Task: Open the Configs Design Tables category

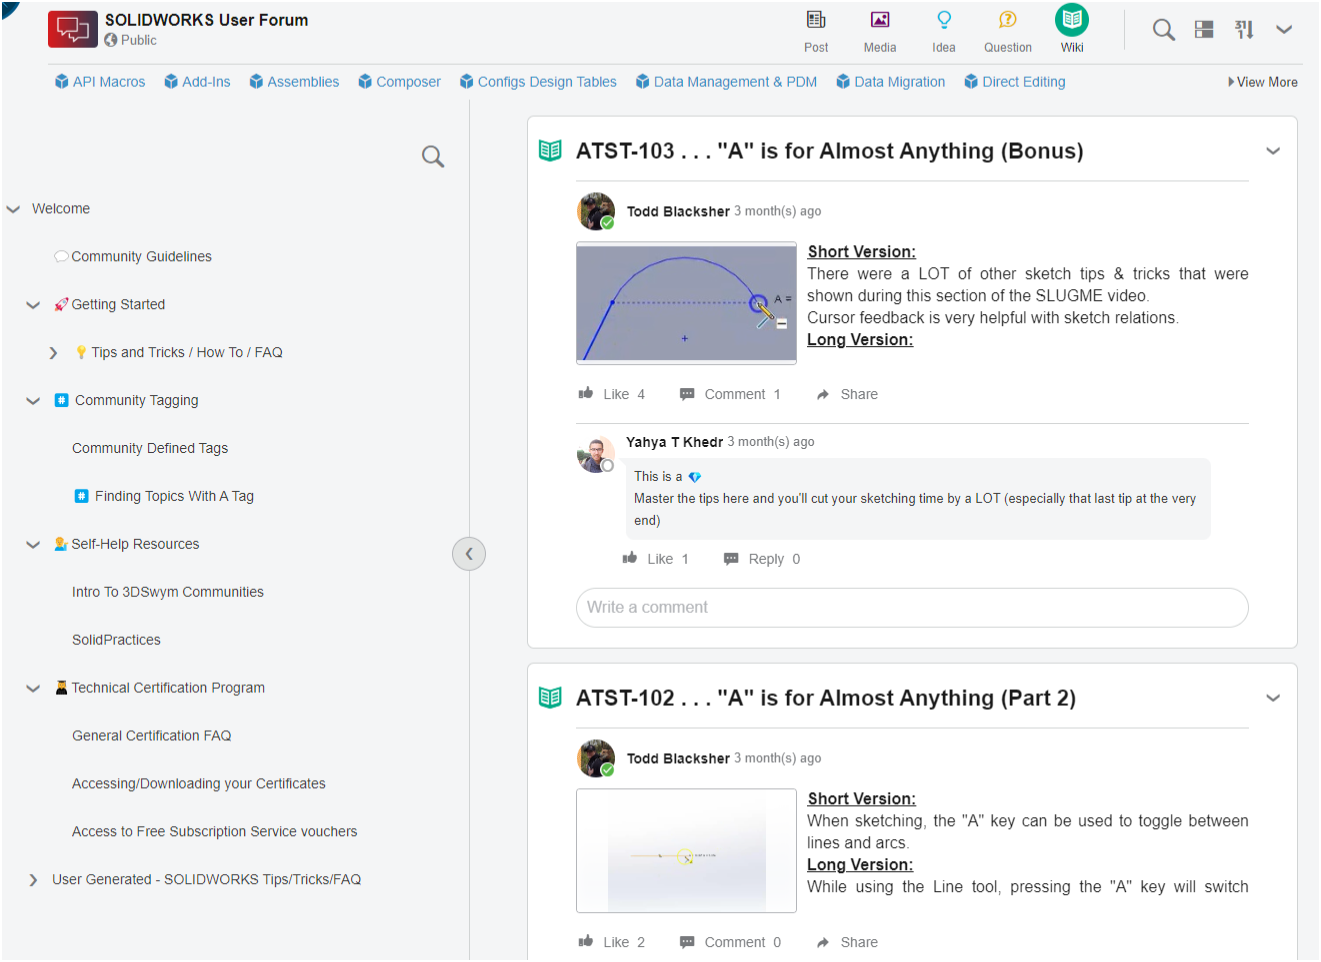Action: tap(538, 82)
